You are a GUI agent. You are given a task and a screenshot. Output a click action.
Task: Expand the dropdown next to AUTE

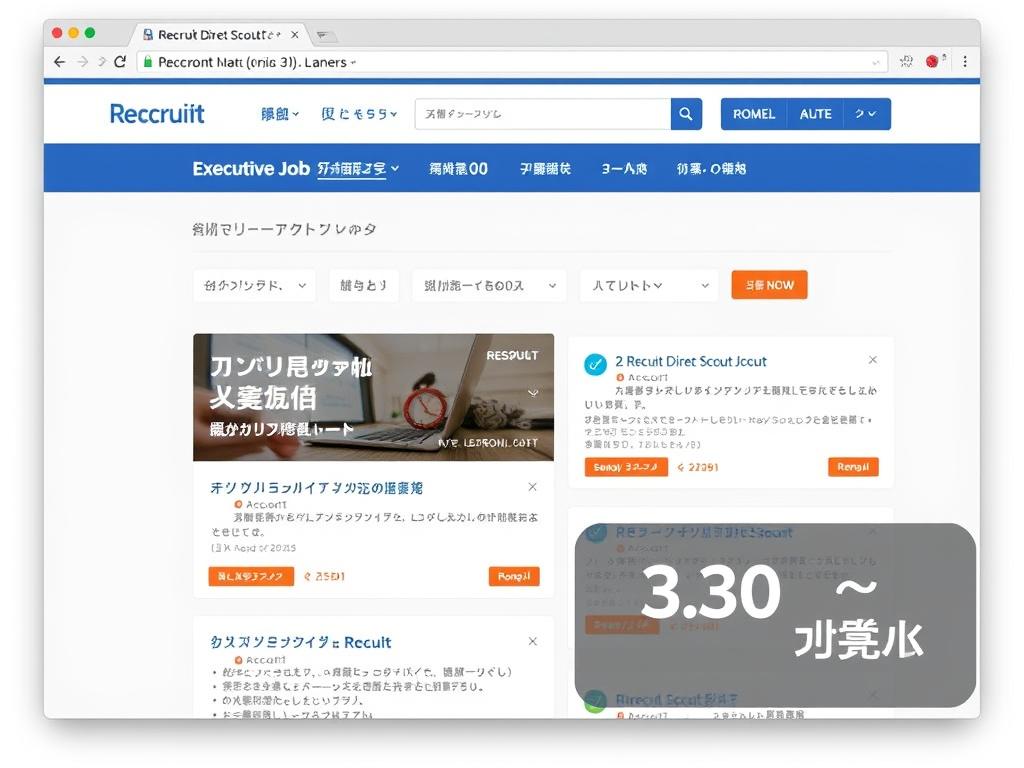coord(867,114)
